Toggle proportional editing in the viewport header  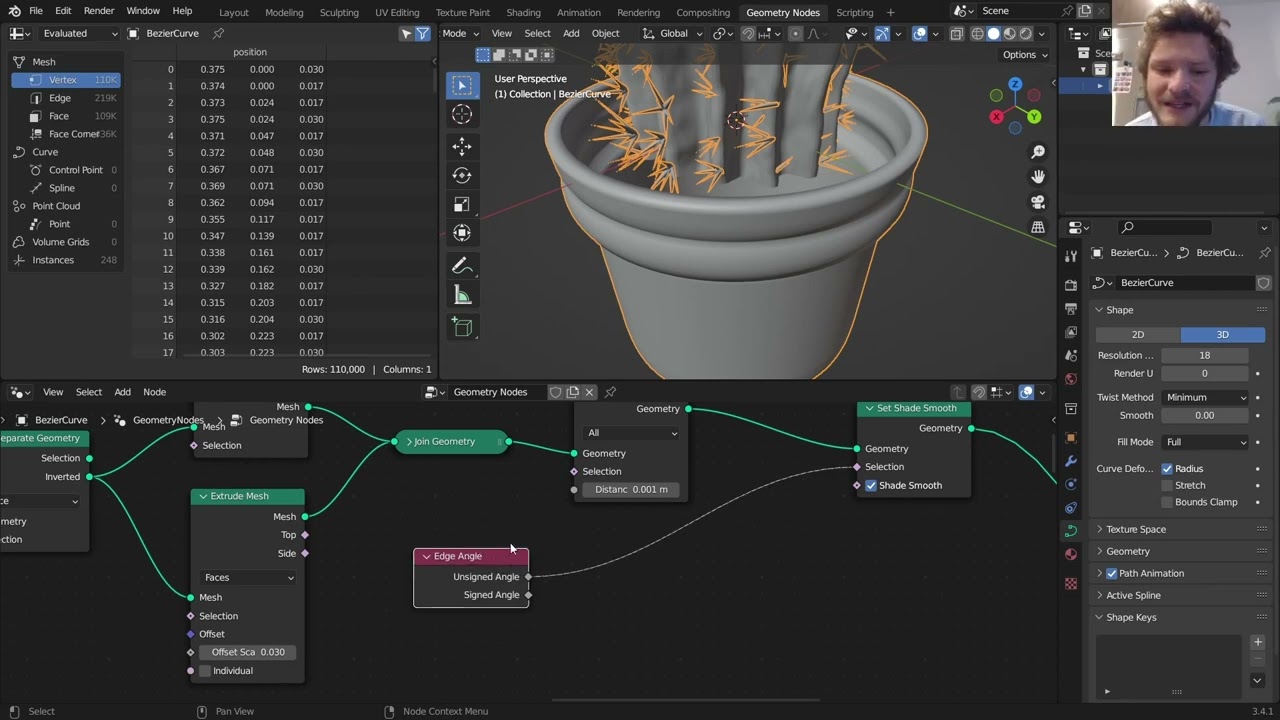795,33
